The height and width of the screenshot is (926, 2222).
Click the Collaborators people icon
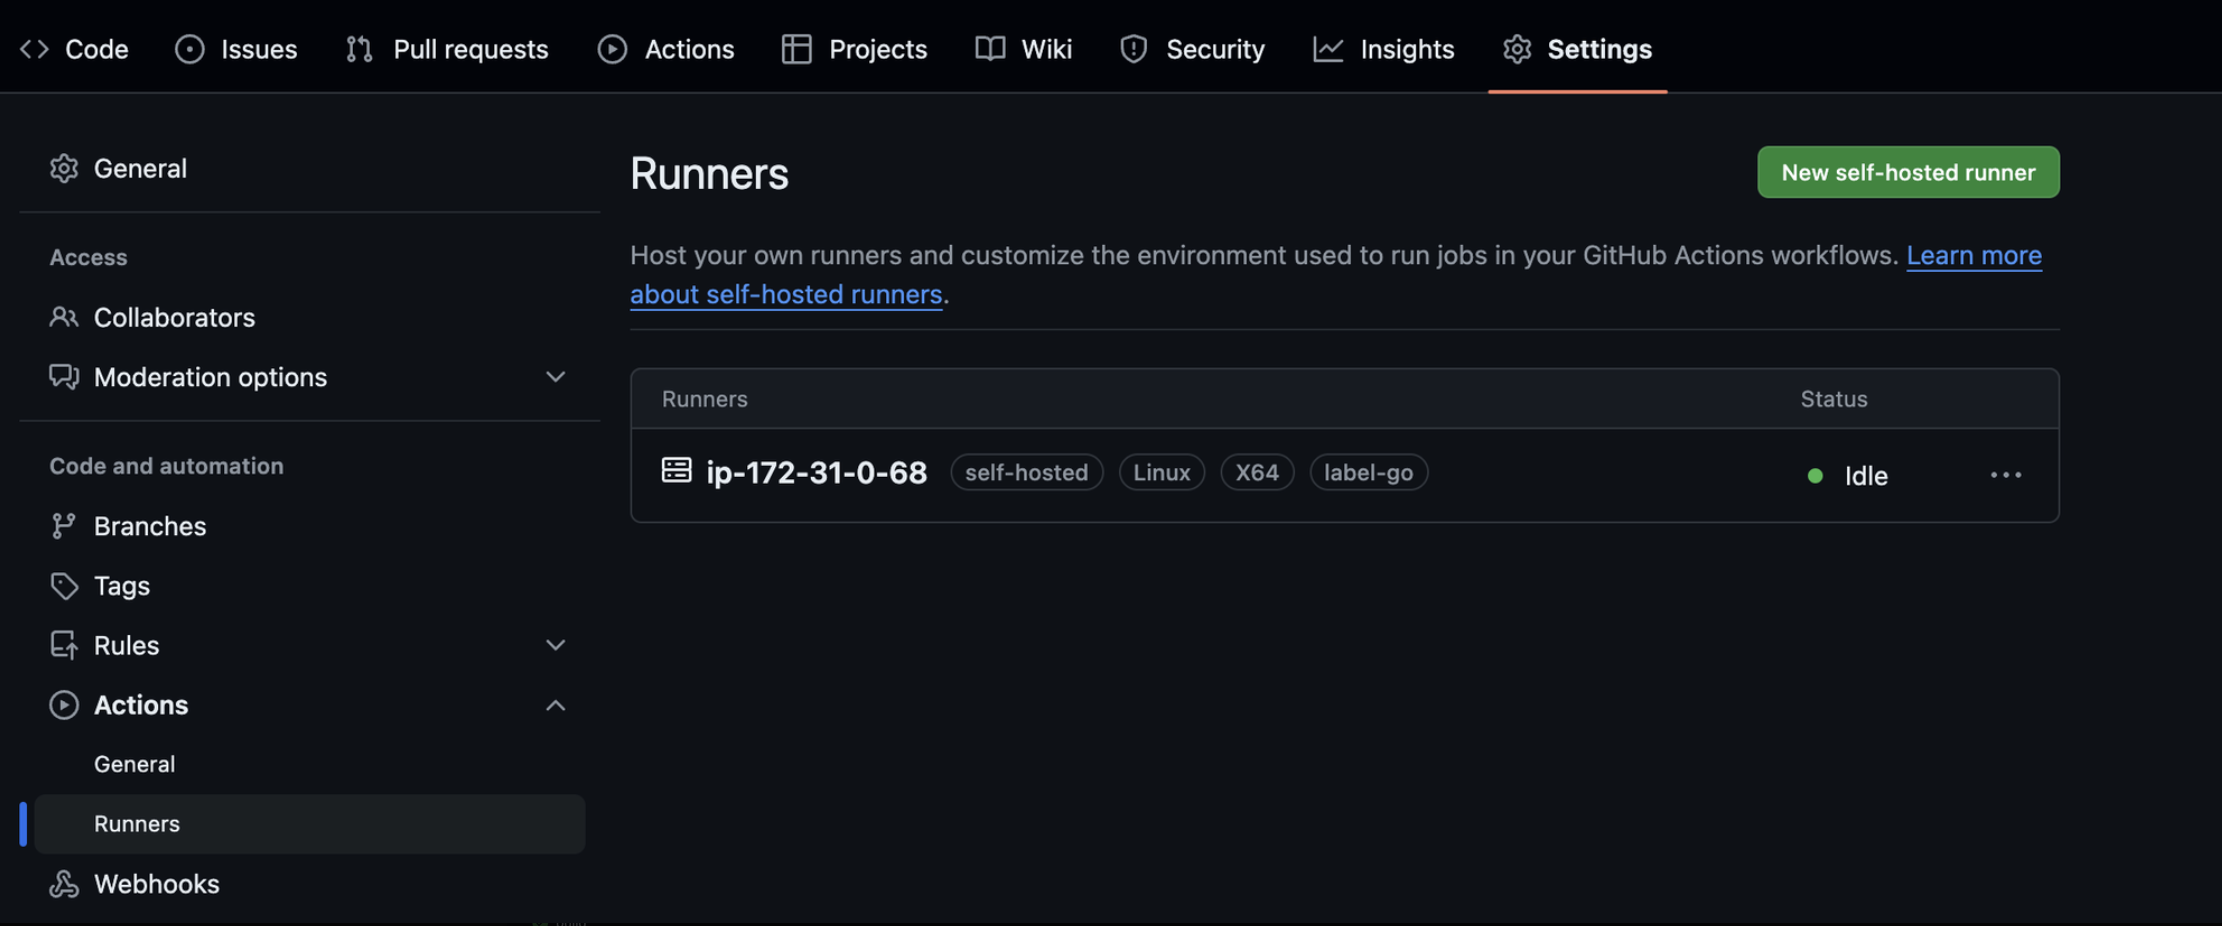click(64, 317)
